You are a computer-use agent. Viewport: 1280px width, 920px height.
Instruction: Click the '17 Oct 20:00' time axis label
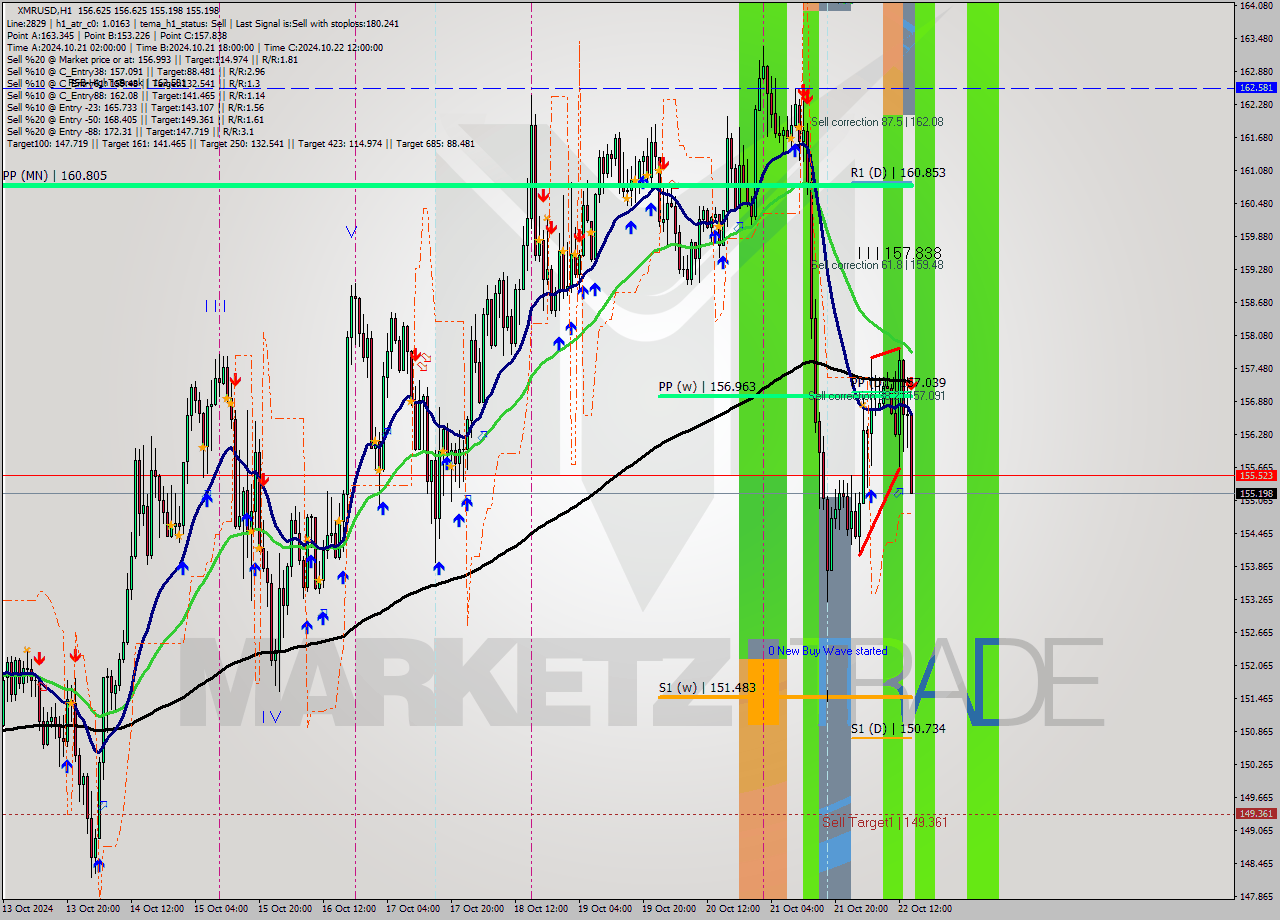[x=476, y=909]
